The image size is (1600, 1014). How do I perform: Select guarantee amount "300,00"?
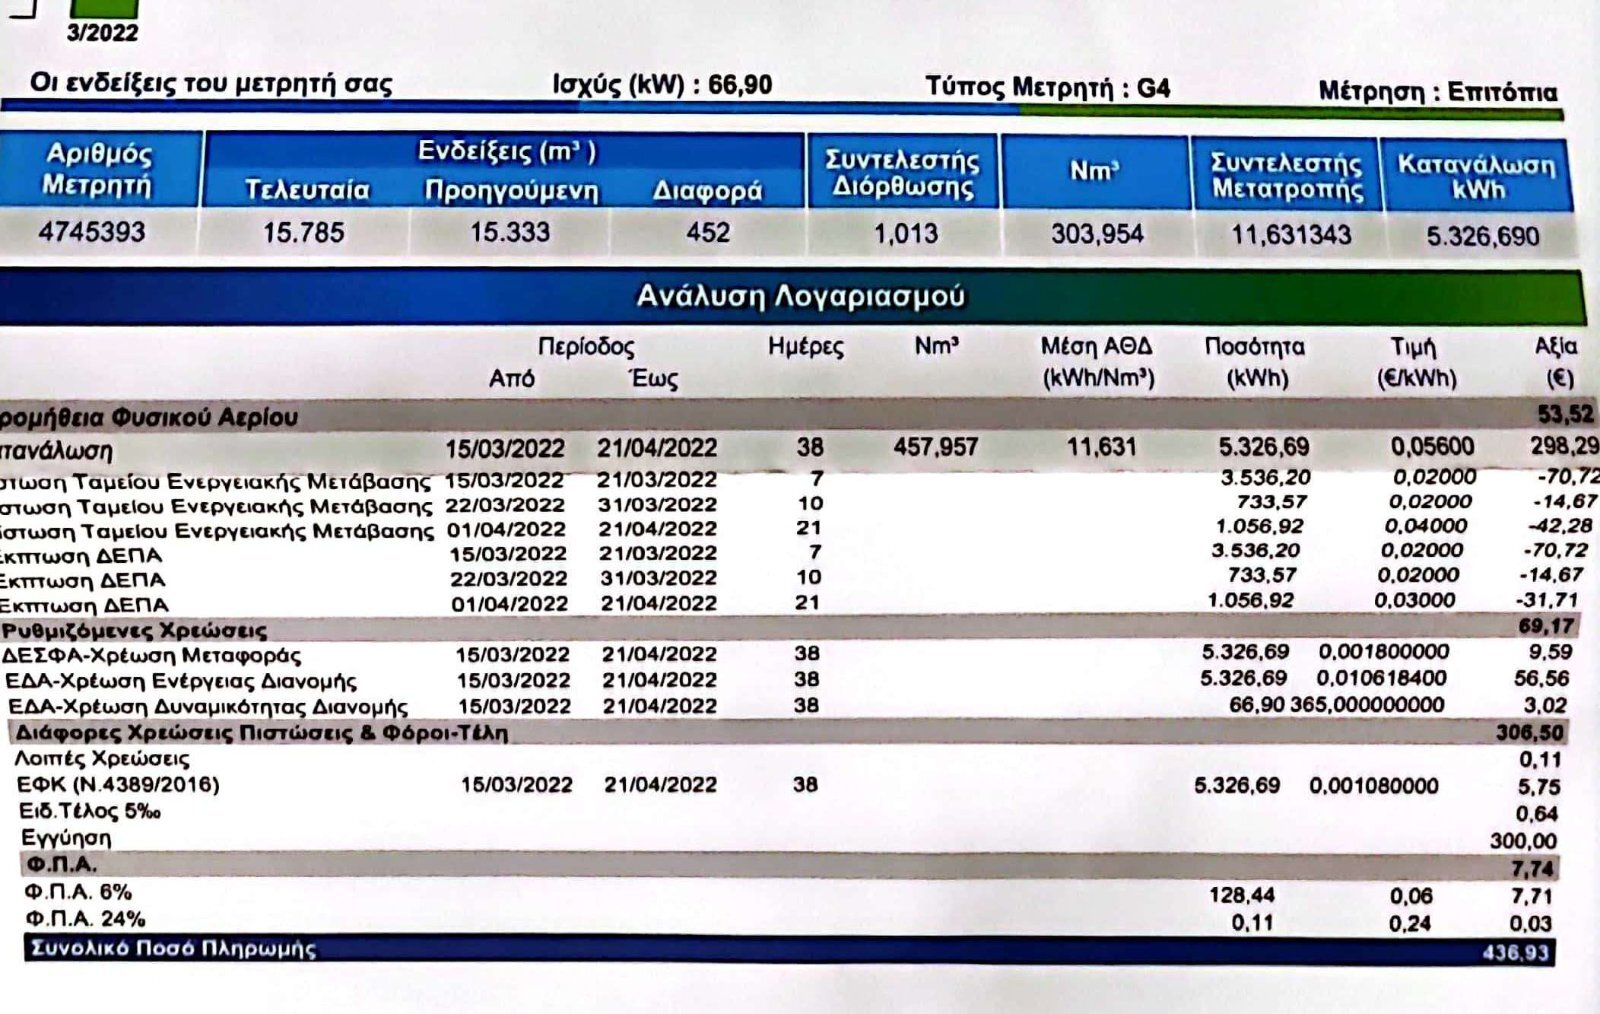coord(1523,841)
